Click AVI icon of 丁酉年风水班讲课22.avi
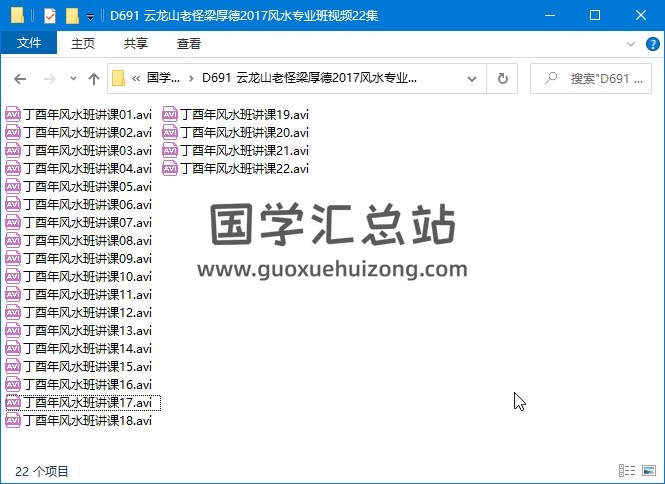Viewport: 665px width, 484px height. (170, 168)
